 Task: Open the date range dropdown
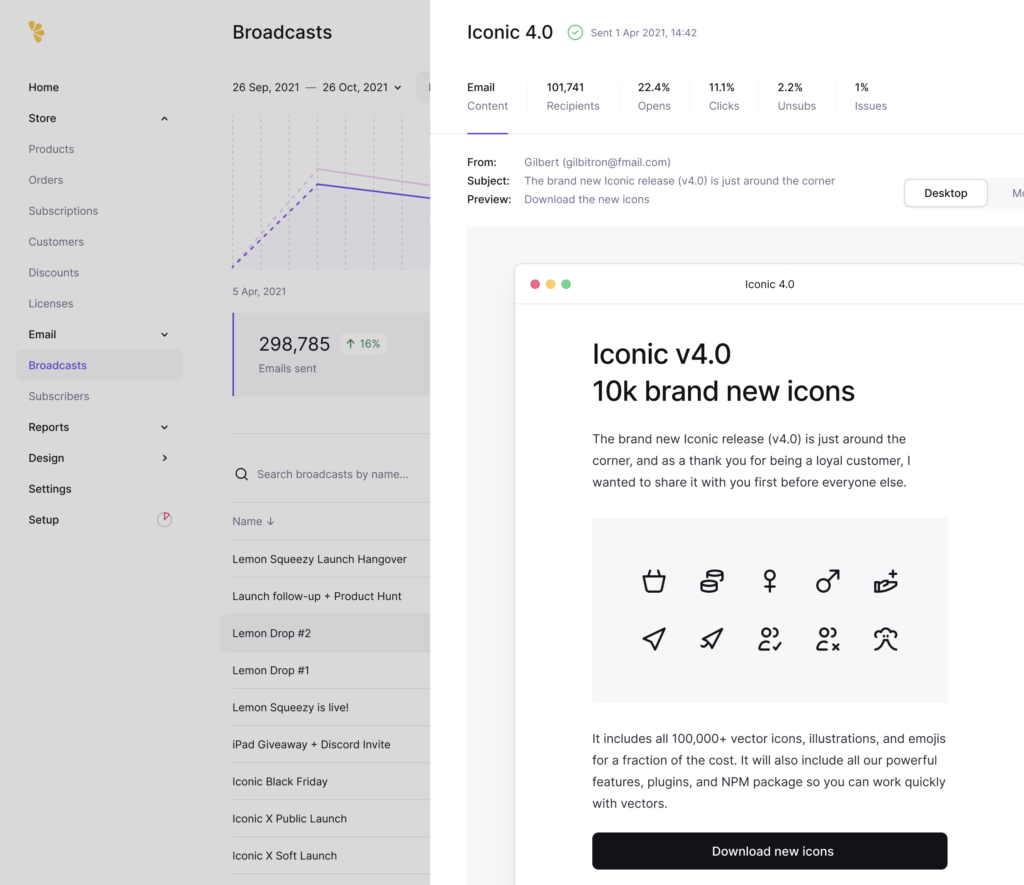coord(317,88)
